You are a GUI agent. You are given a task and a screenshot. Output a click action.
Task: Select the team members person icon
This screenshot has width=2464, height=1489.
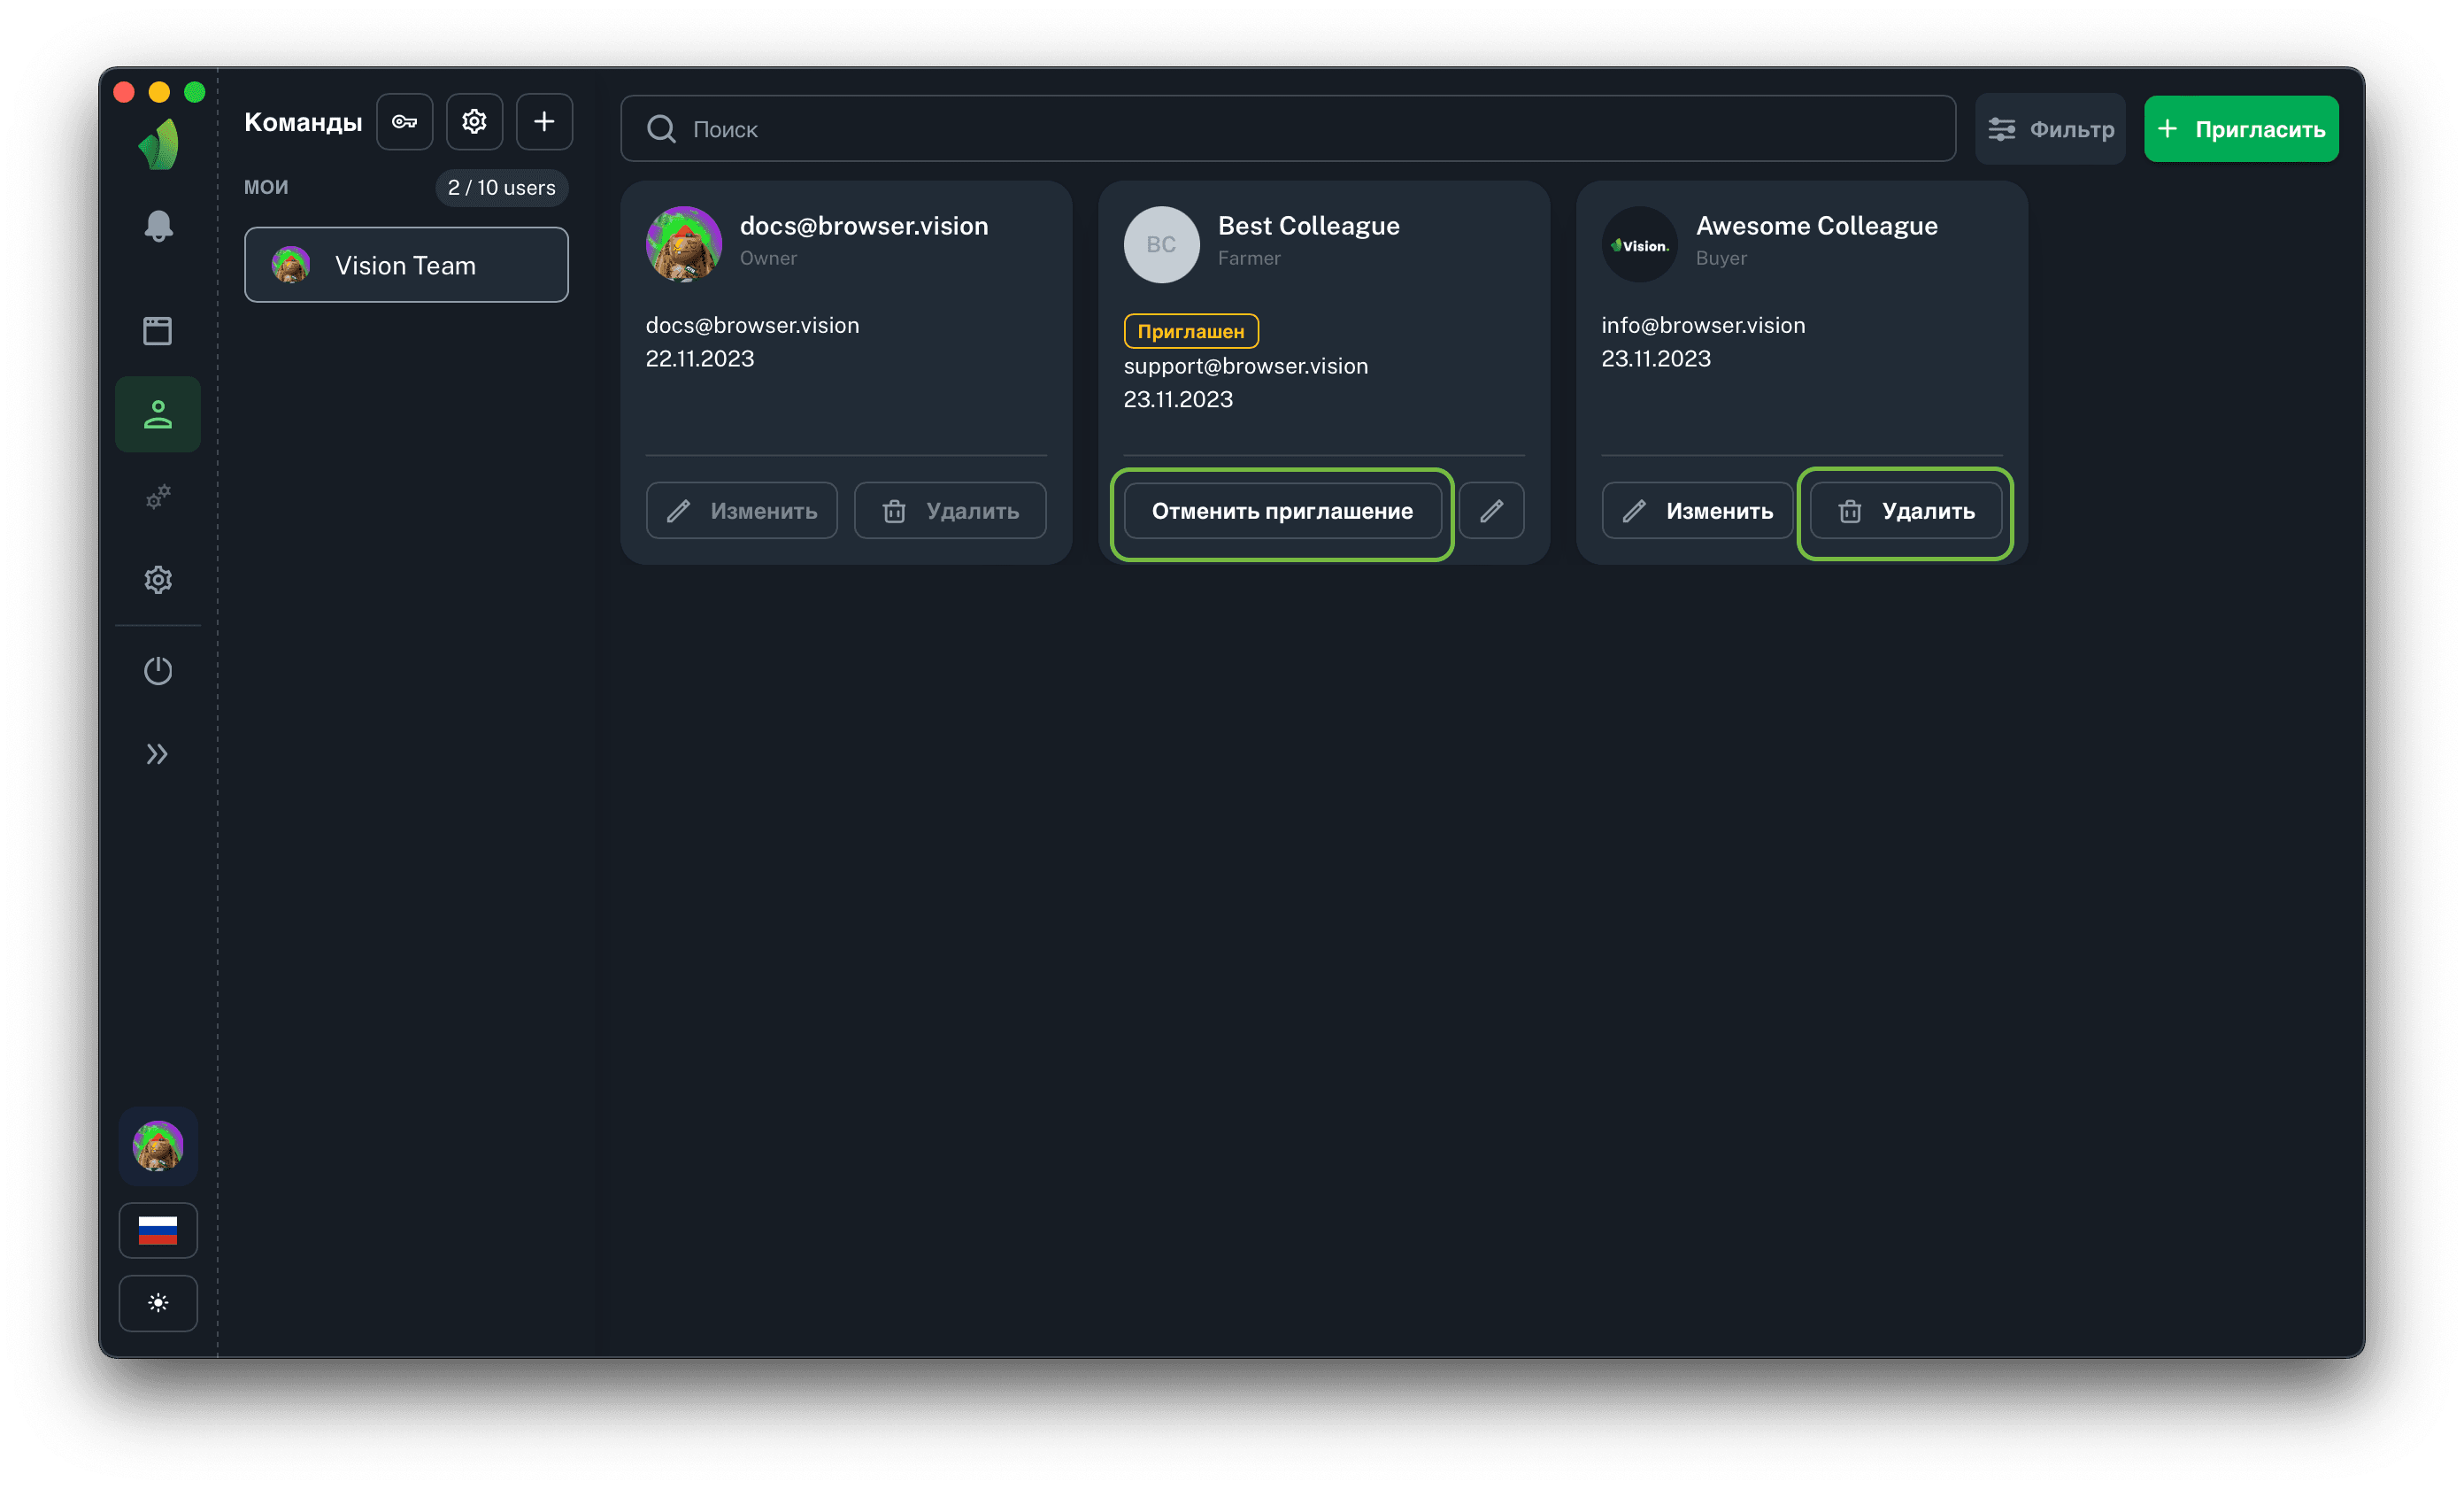(x=158, y=414)
